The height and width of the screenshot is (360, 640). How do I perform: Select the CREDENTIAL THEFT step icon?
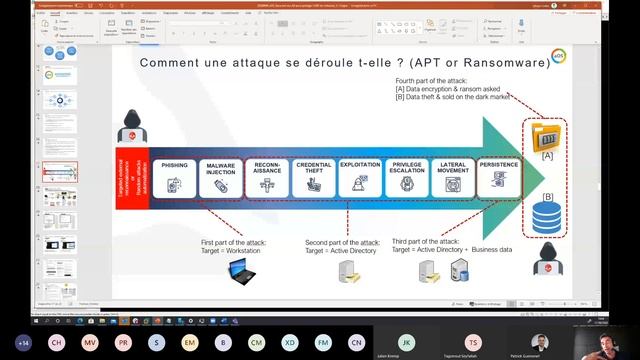[x=313, y=185]
